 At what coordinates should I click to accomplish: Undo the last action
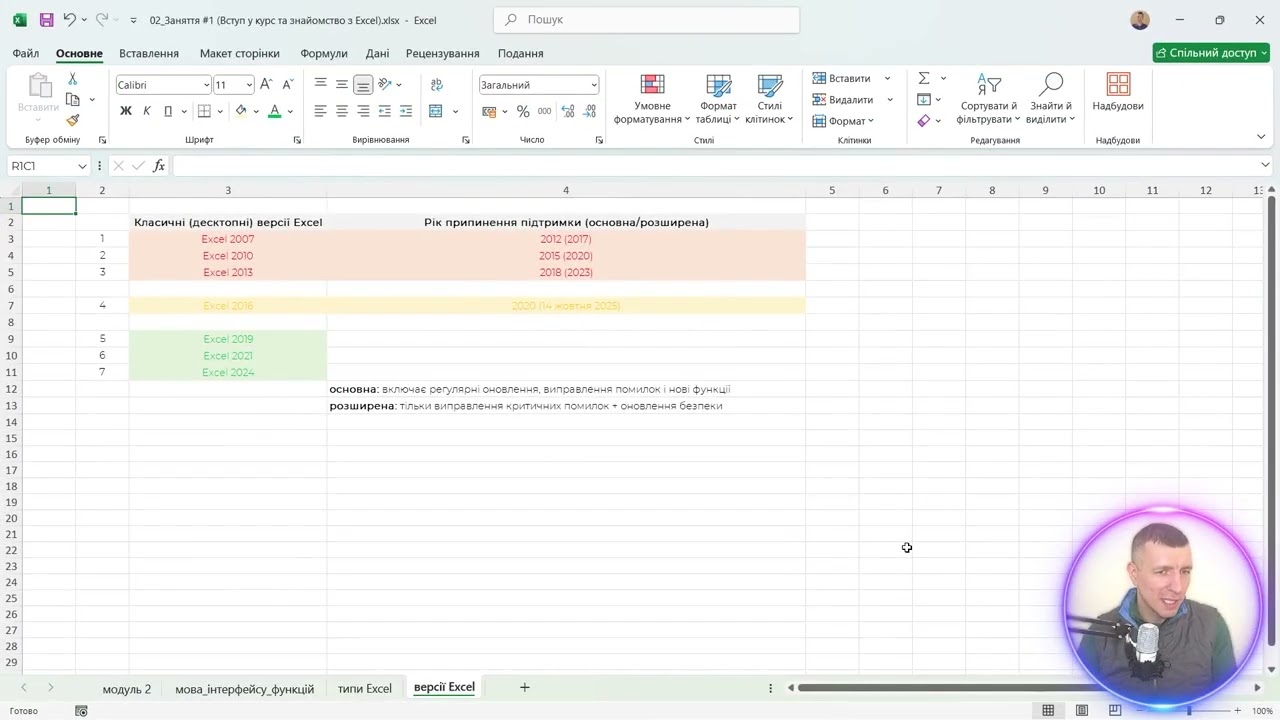pos(70,20)
